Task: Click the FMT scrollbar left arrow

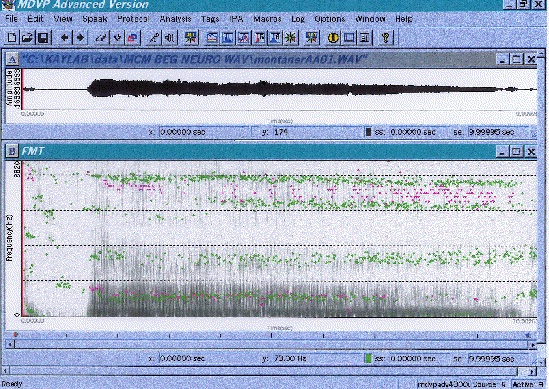Action: tap(10, 345)
